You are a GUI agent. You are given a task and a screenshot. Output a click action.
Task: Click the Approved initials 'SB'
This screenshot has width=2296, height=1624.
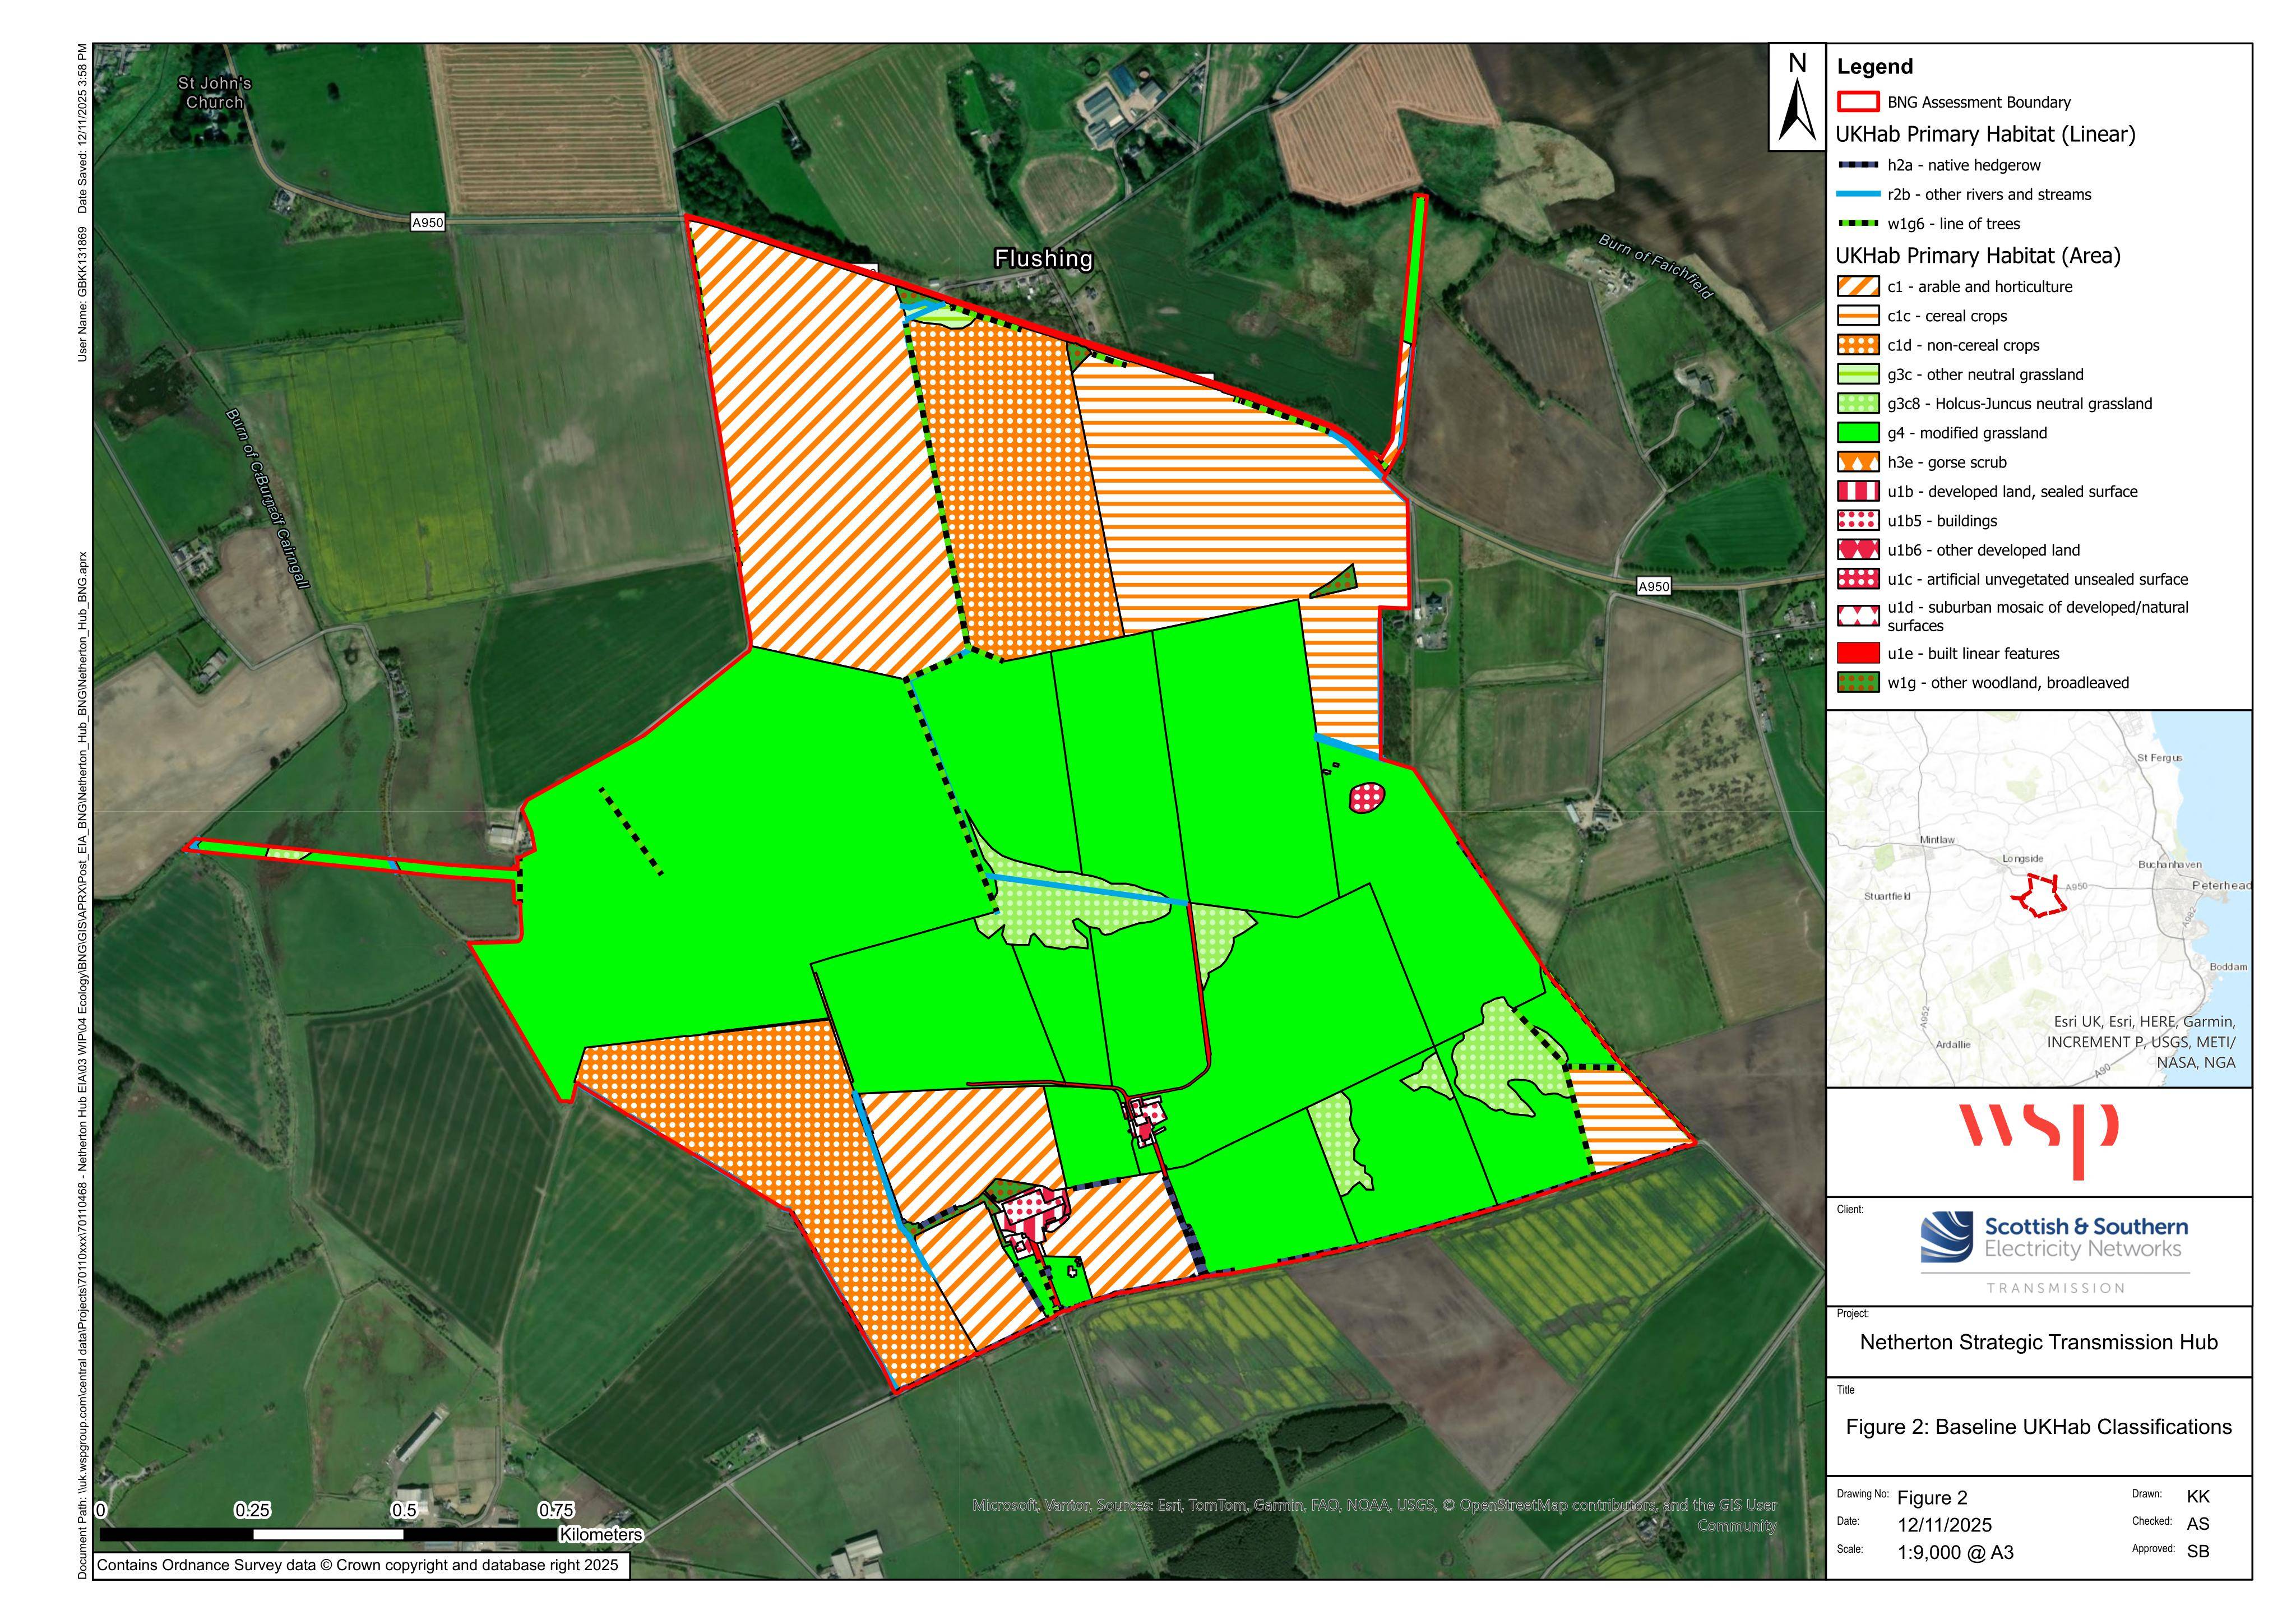pyautogui.click(x=2198, y=1551)
